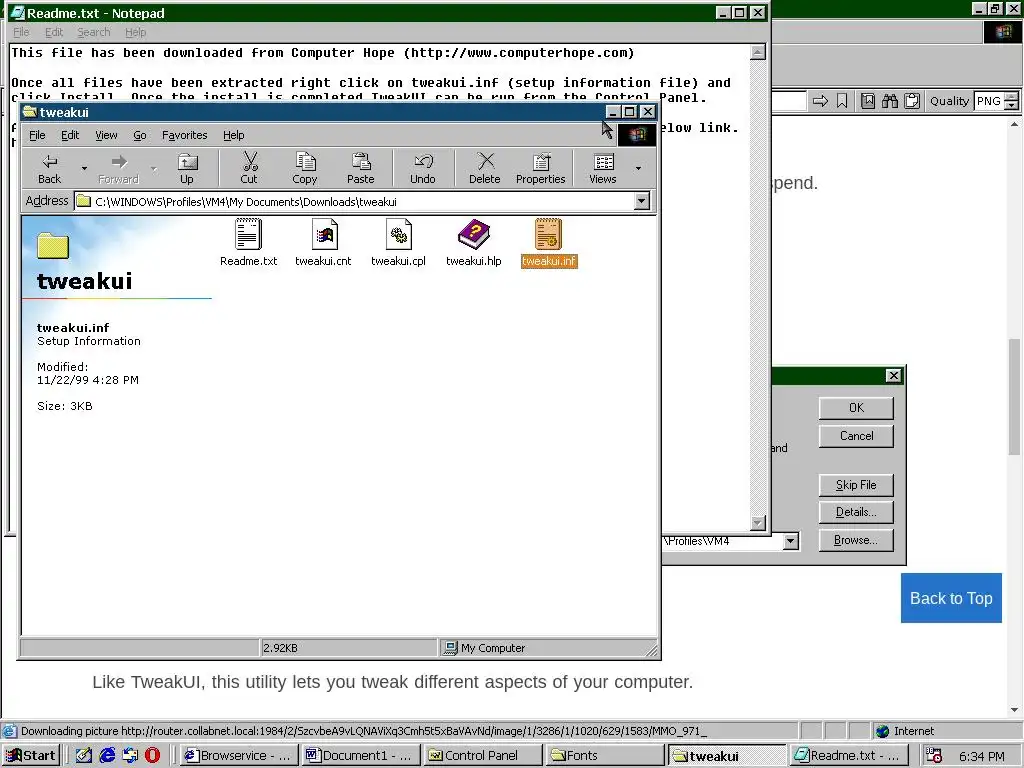The image size is (1024, 768).
Task: Click the system tray scheduler icon
Action: click(x=933, y=756)
